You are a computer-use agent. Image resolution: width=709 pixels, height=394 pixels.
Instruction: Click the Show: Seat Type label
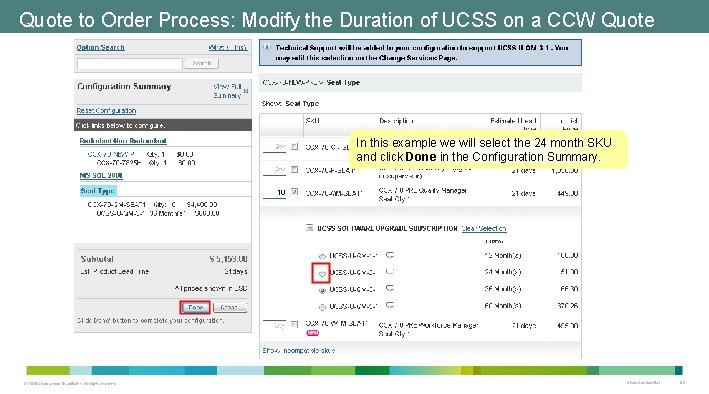(290, 104)
